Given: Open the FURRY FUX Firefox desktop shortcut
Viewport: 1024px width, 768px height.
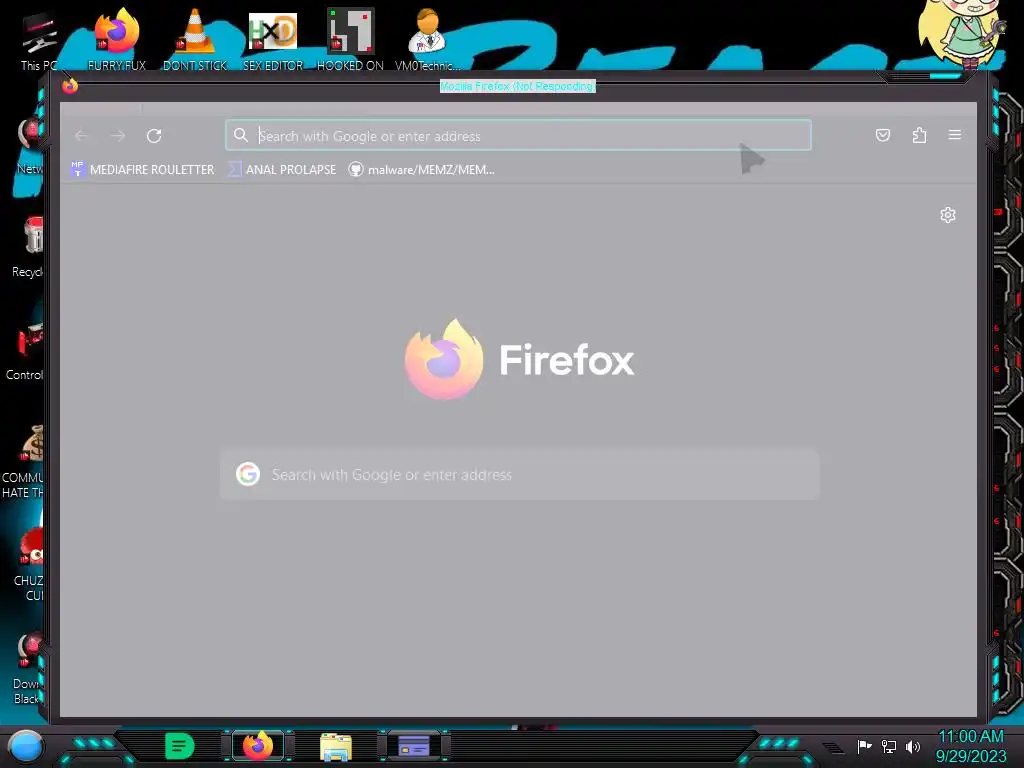Looking at the screenshot, I should [x=117, y=39].
